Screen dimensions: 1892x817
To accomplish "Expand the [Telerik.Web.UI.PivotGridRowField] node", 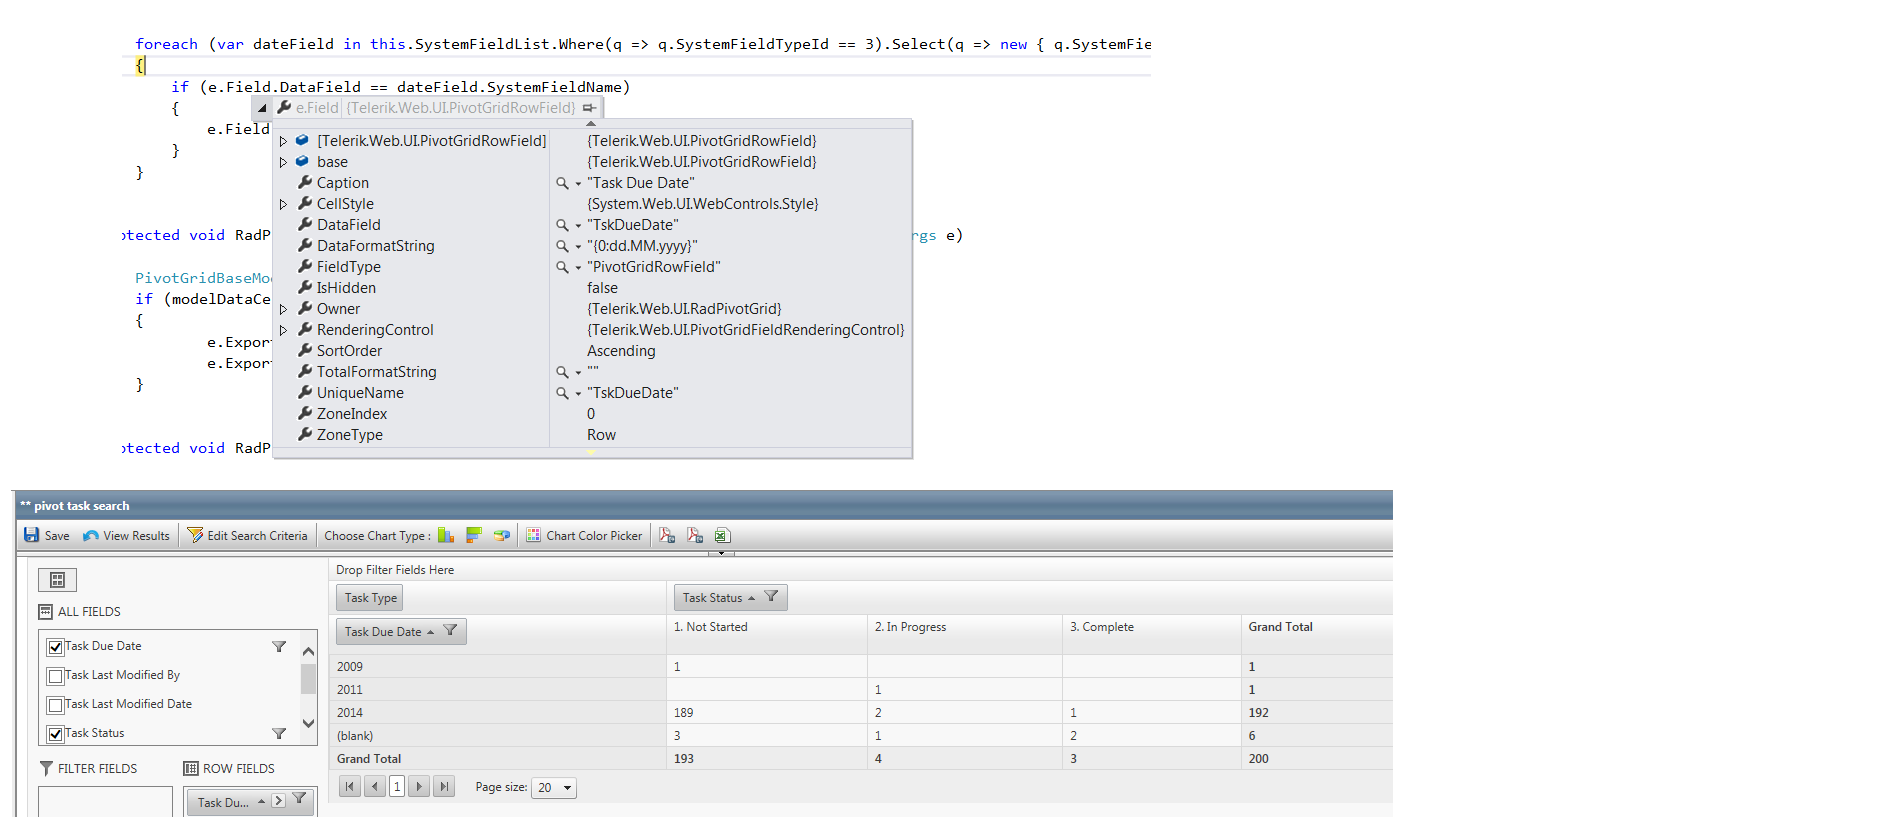I will (283, 141).
